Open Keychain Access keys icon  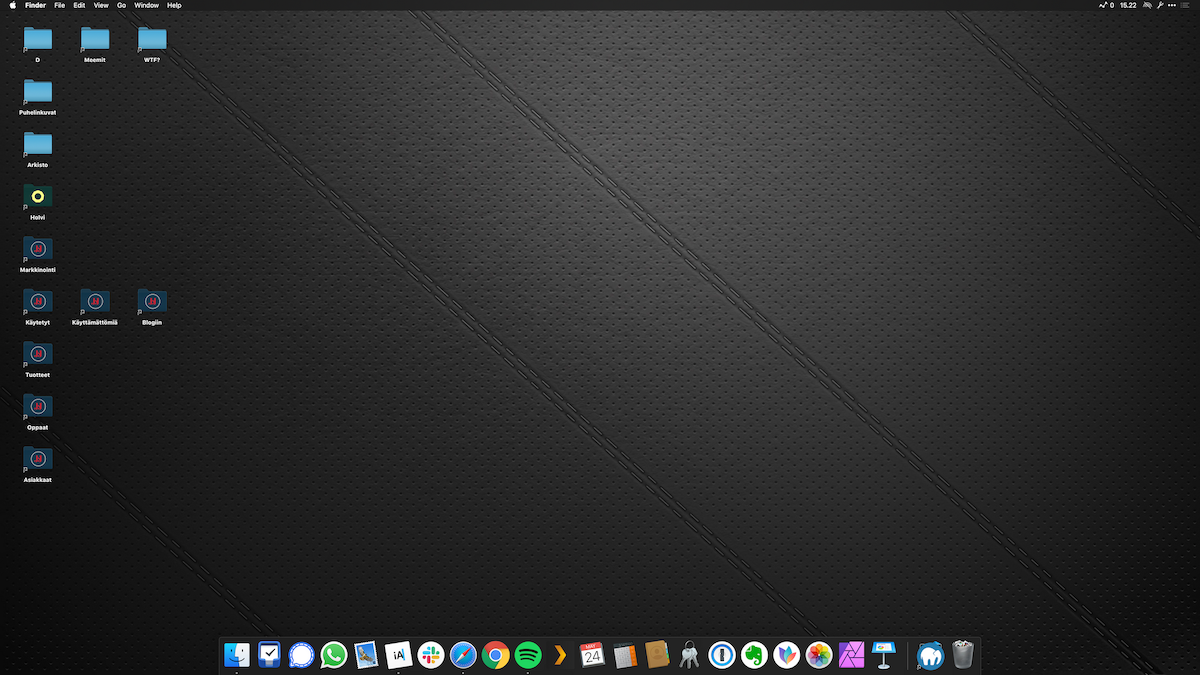pos(689,655)
